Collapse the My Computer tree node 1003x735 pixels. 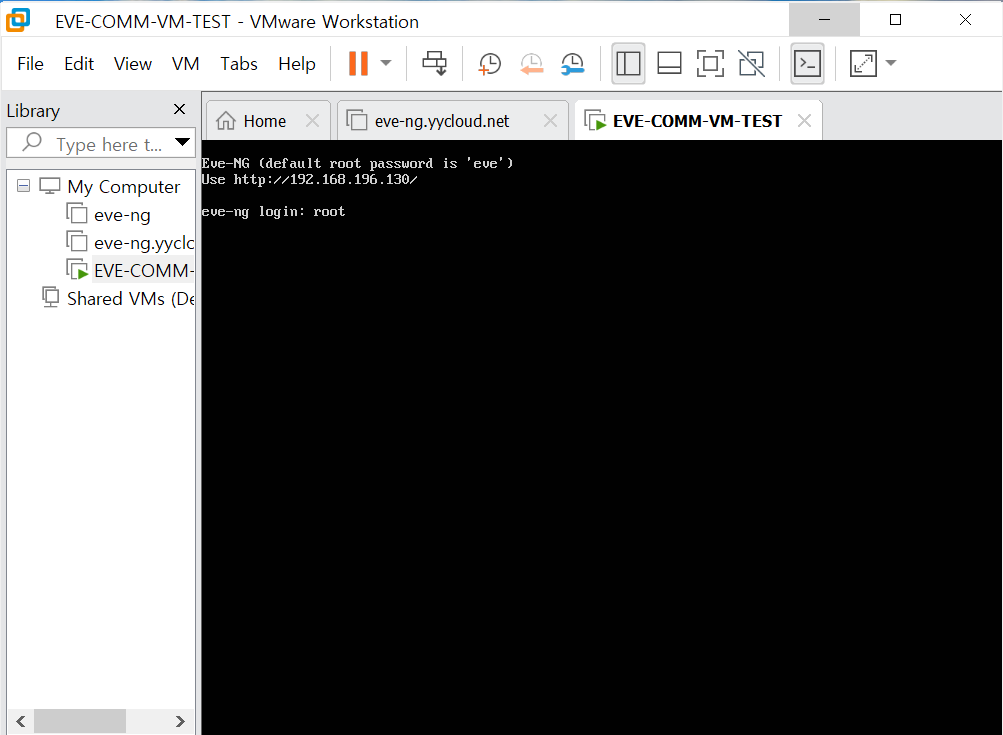[x=24, y=186]
